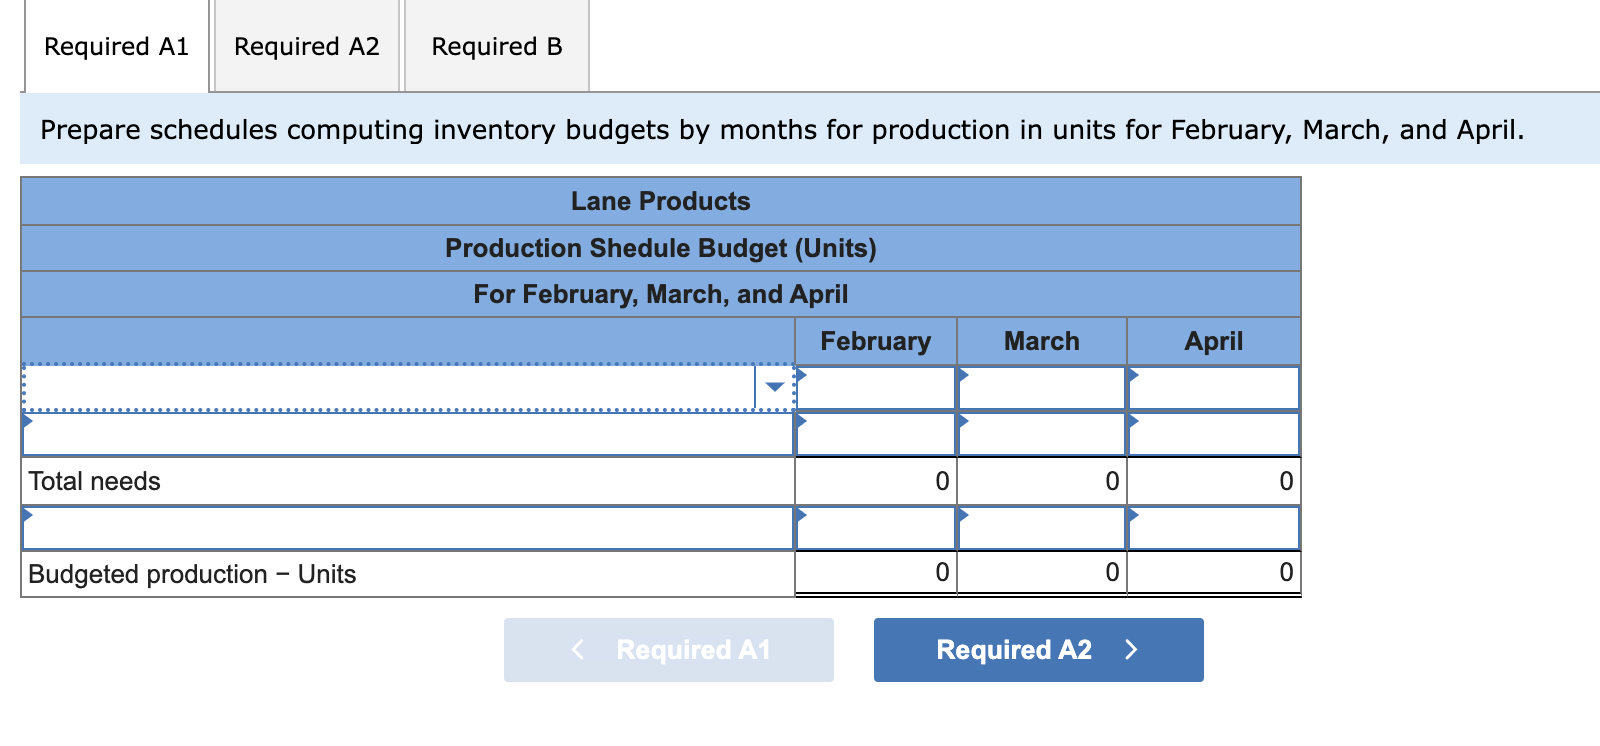Open the first row label dropdown arrow
The width and height of the screenshot is (1600, 746).
[x=774, y=387]
